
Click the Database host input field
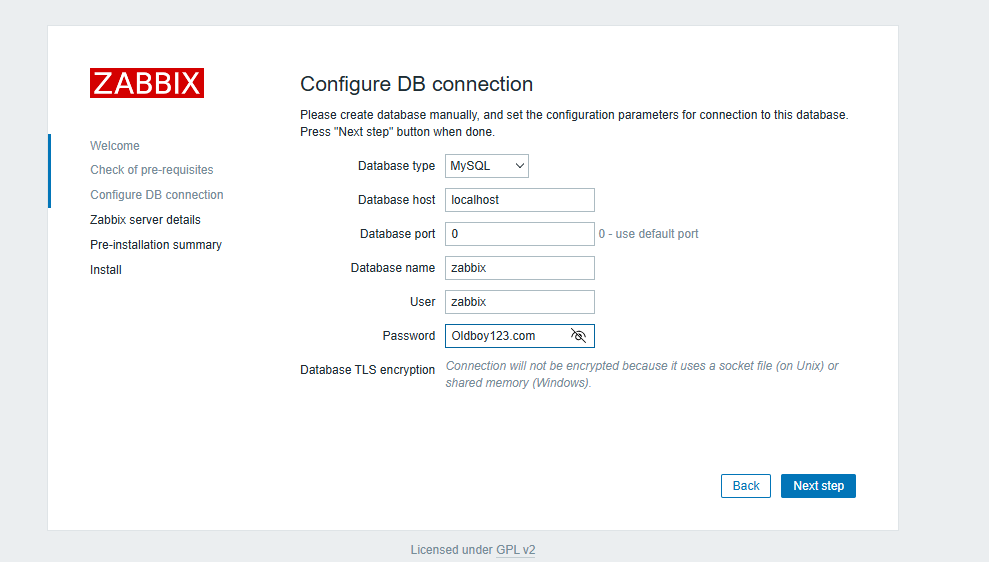tap(520, 200)
